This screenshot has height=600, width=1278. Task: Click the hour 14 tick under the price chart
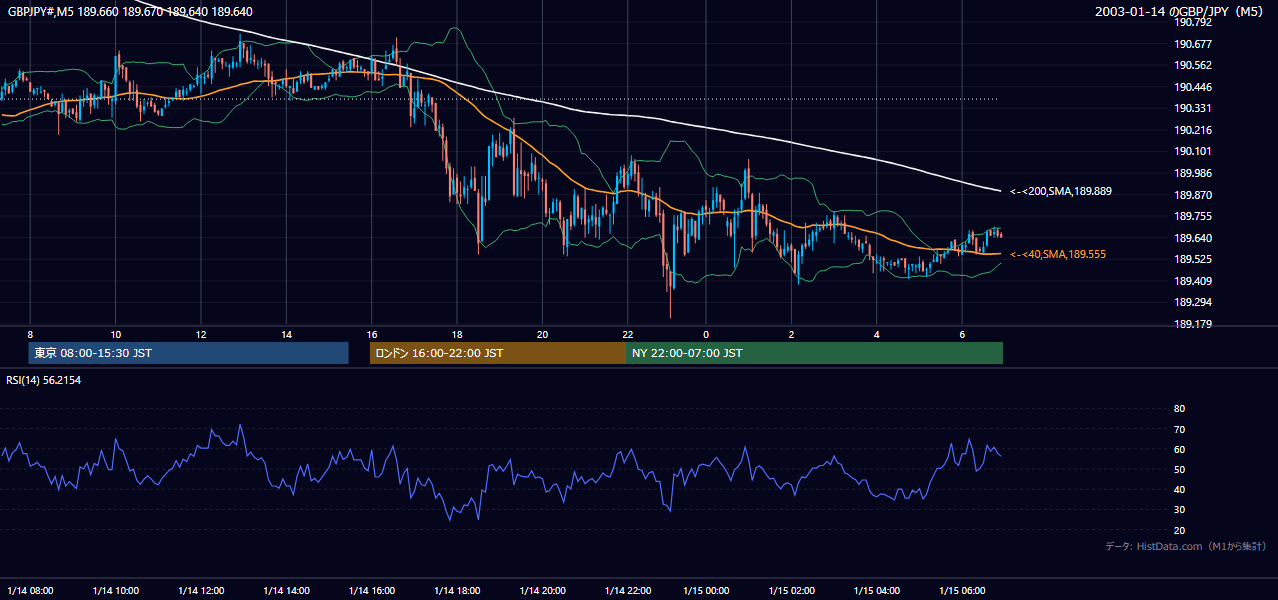pos(286,334)
